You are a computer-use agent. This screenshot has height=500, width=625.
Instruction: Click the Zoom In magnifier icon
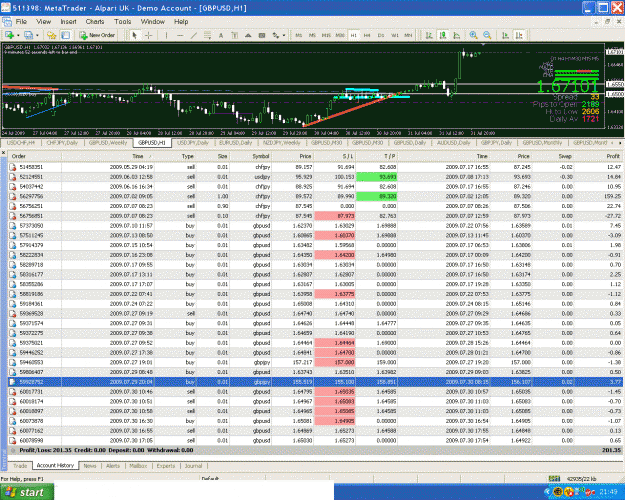point(473,35)
